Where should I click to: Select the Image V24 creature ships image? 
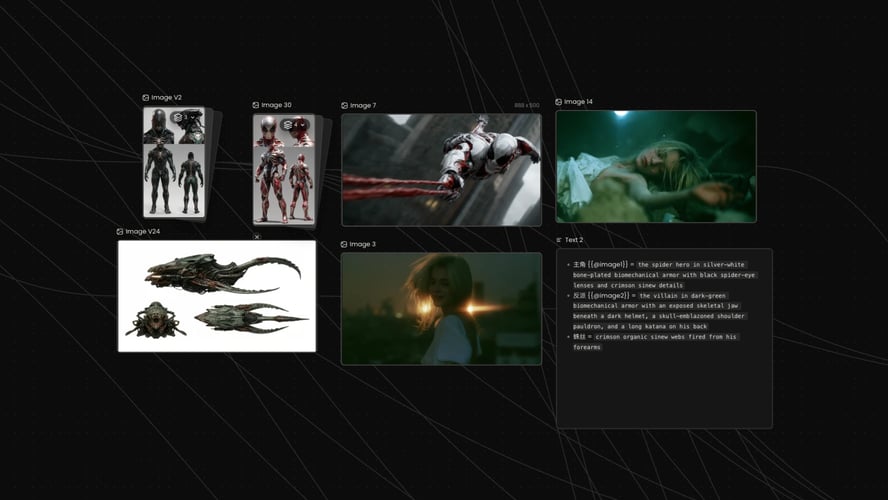coord(217,296)
